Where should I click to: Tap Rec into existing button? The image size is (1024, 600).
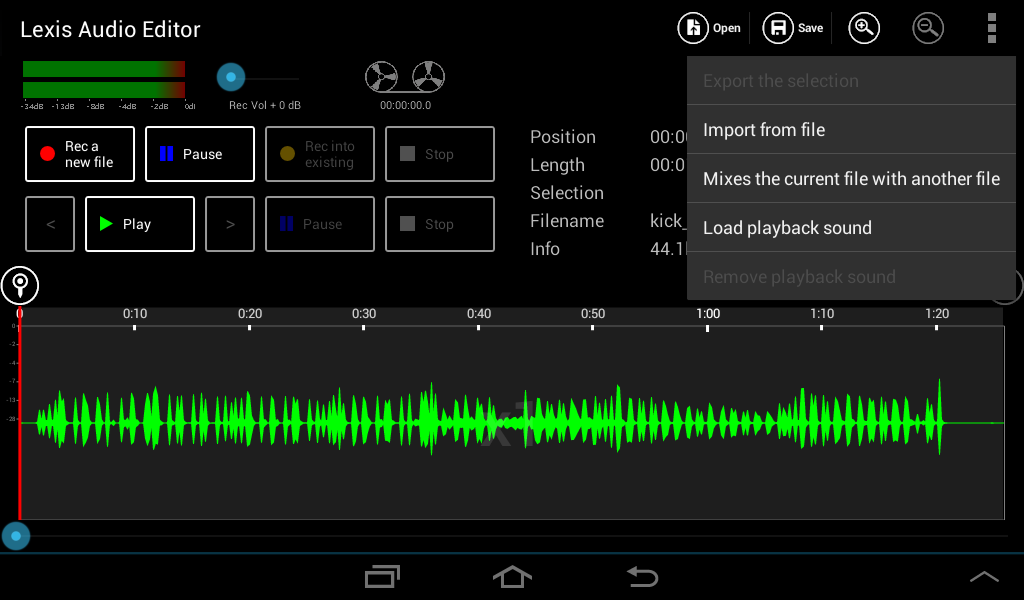[320, 154]
